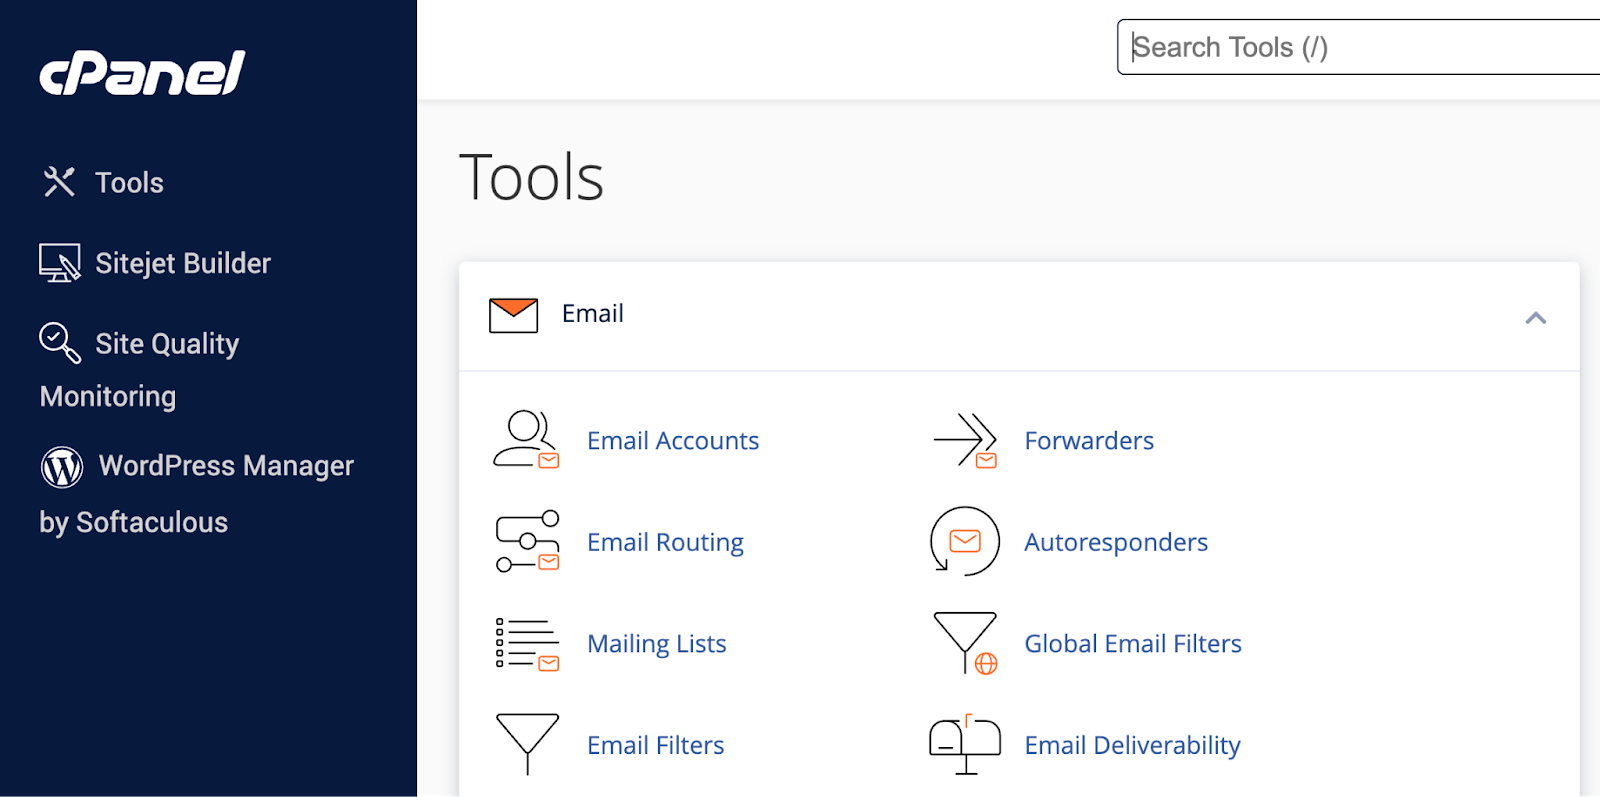This screenshot has width=1600, height=797.
Task: Open Global Email Filters link
Action: coord(1133,643)
